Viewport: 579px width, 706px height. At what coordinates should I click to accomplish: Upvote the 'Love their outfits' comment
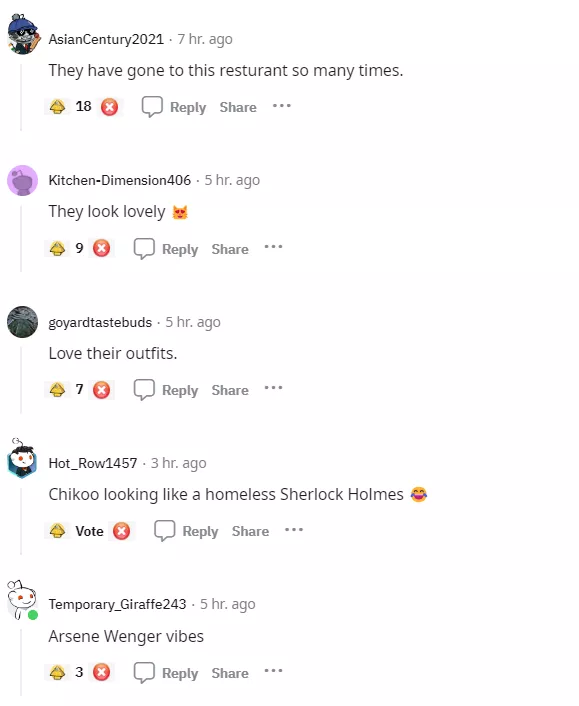57,389
